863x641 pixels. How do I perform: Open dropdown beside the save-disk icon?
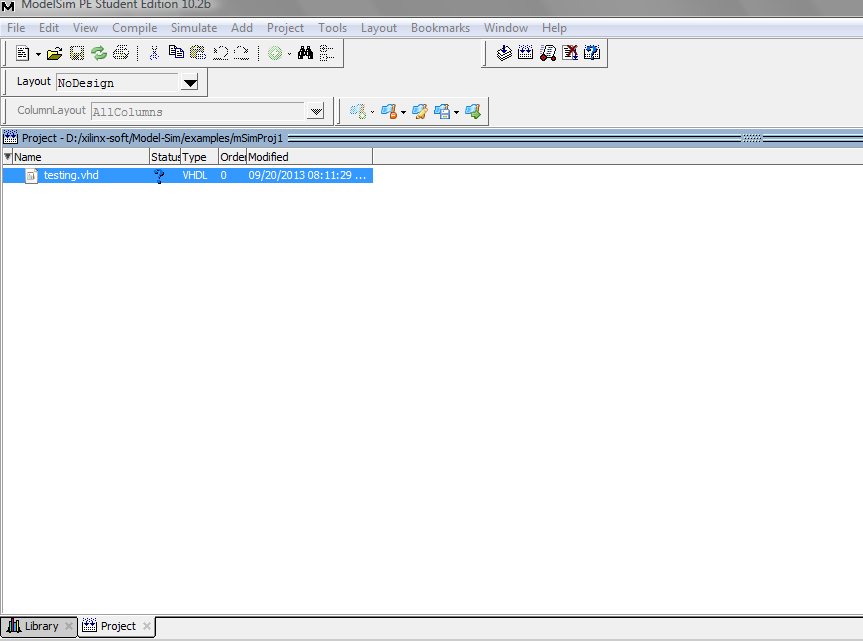(456, 112)
